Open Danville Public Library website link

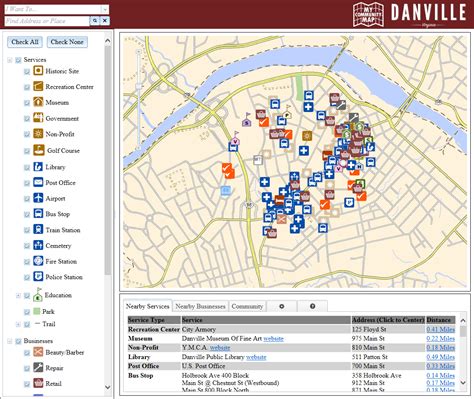pyautogui.click(x=256, y=357)
